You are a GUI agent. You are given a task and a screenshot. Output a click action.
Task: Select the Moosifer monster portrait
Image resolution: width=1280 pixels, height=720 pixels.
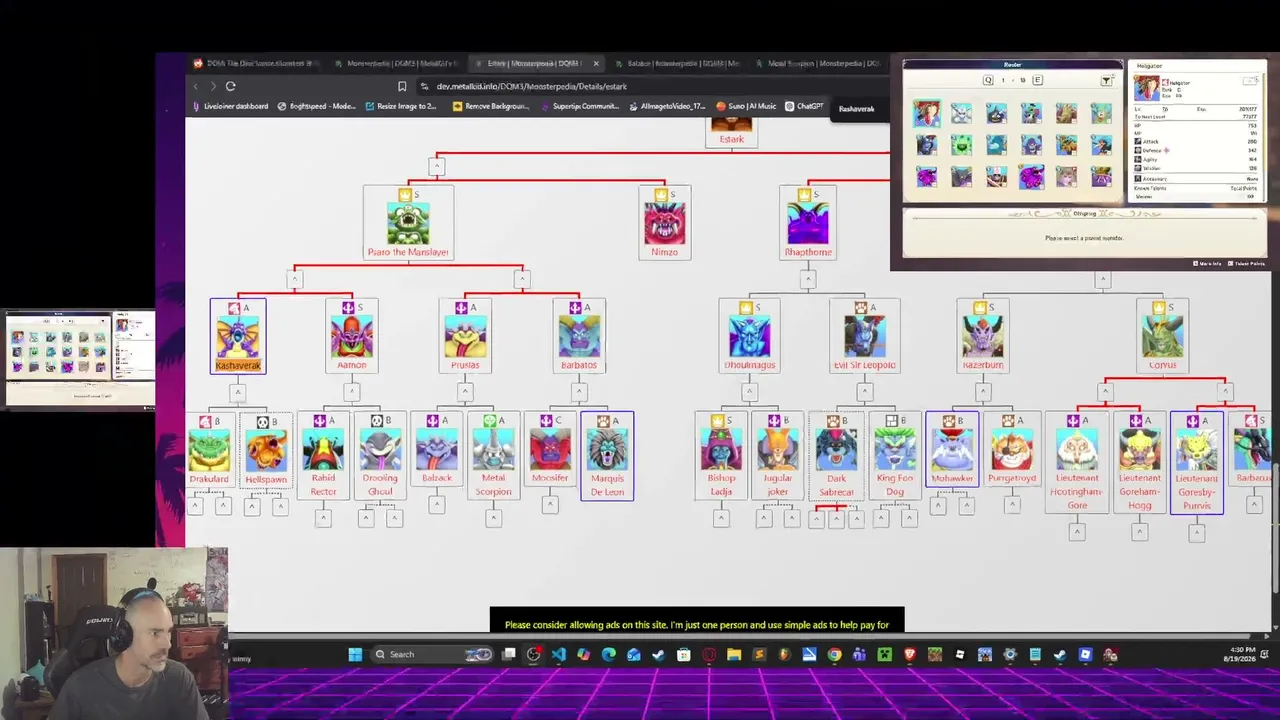550,450
